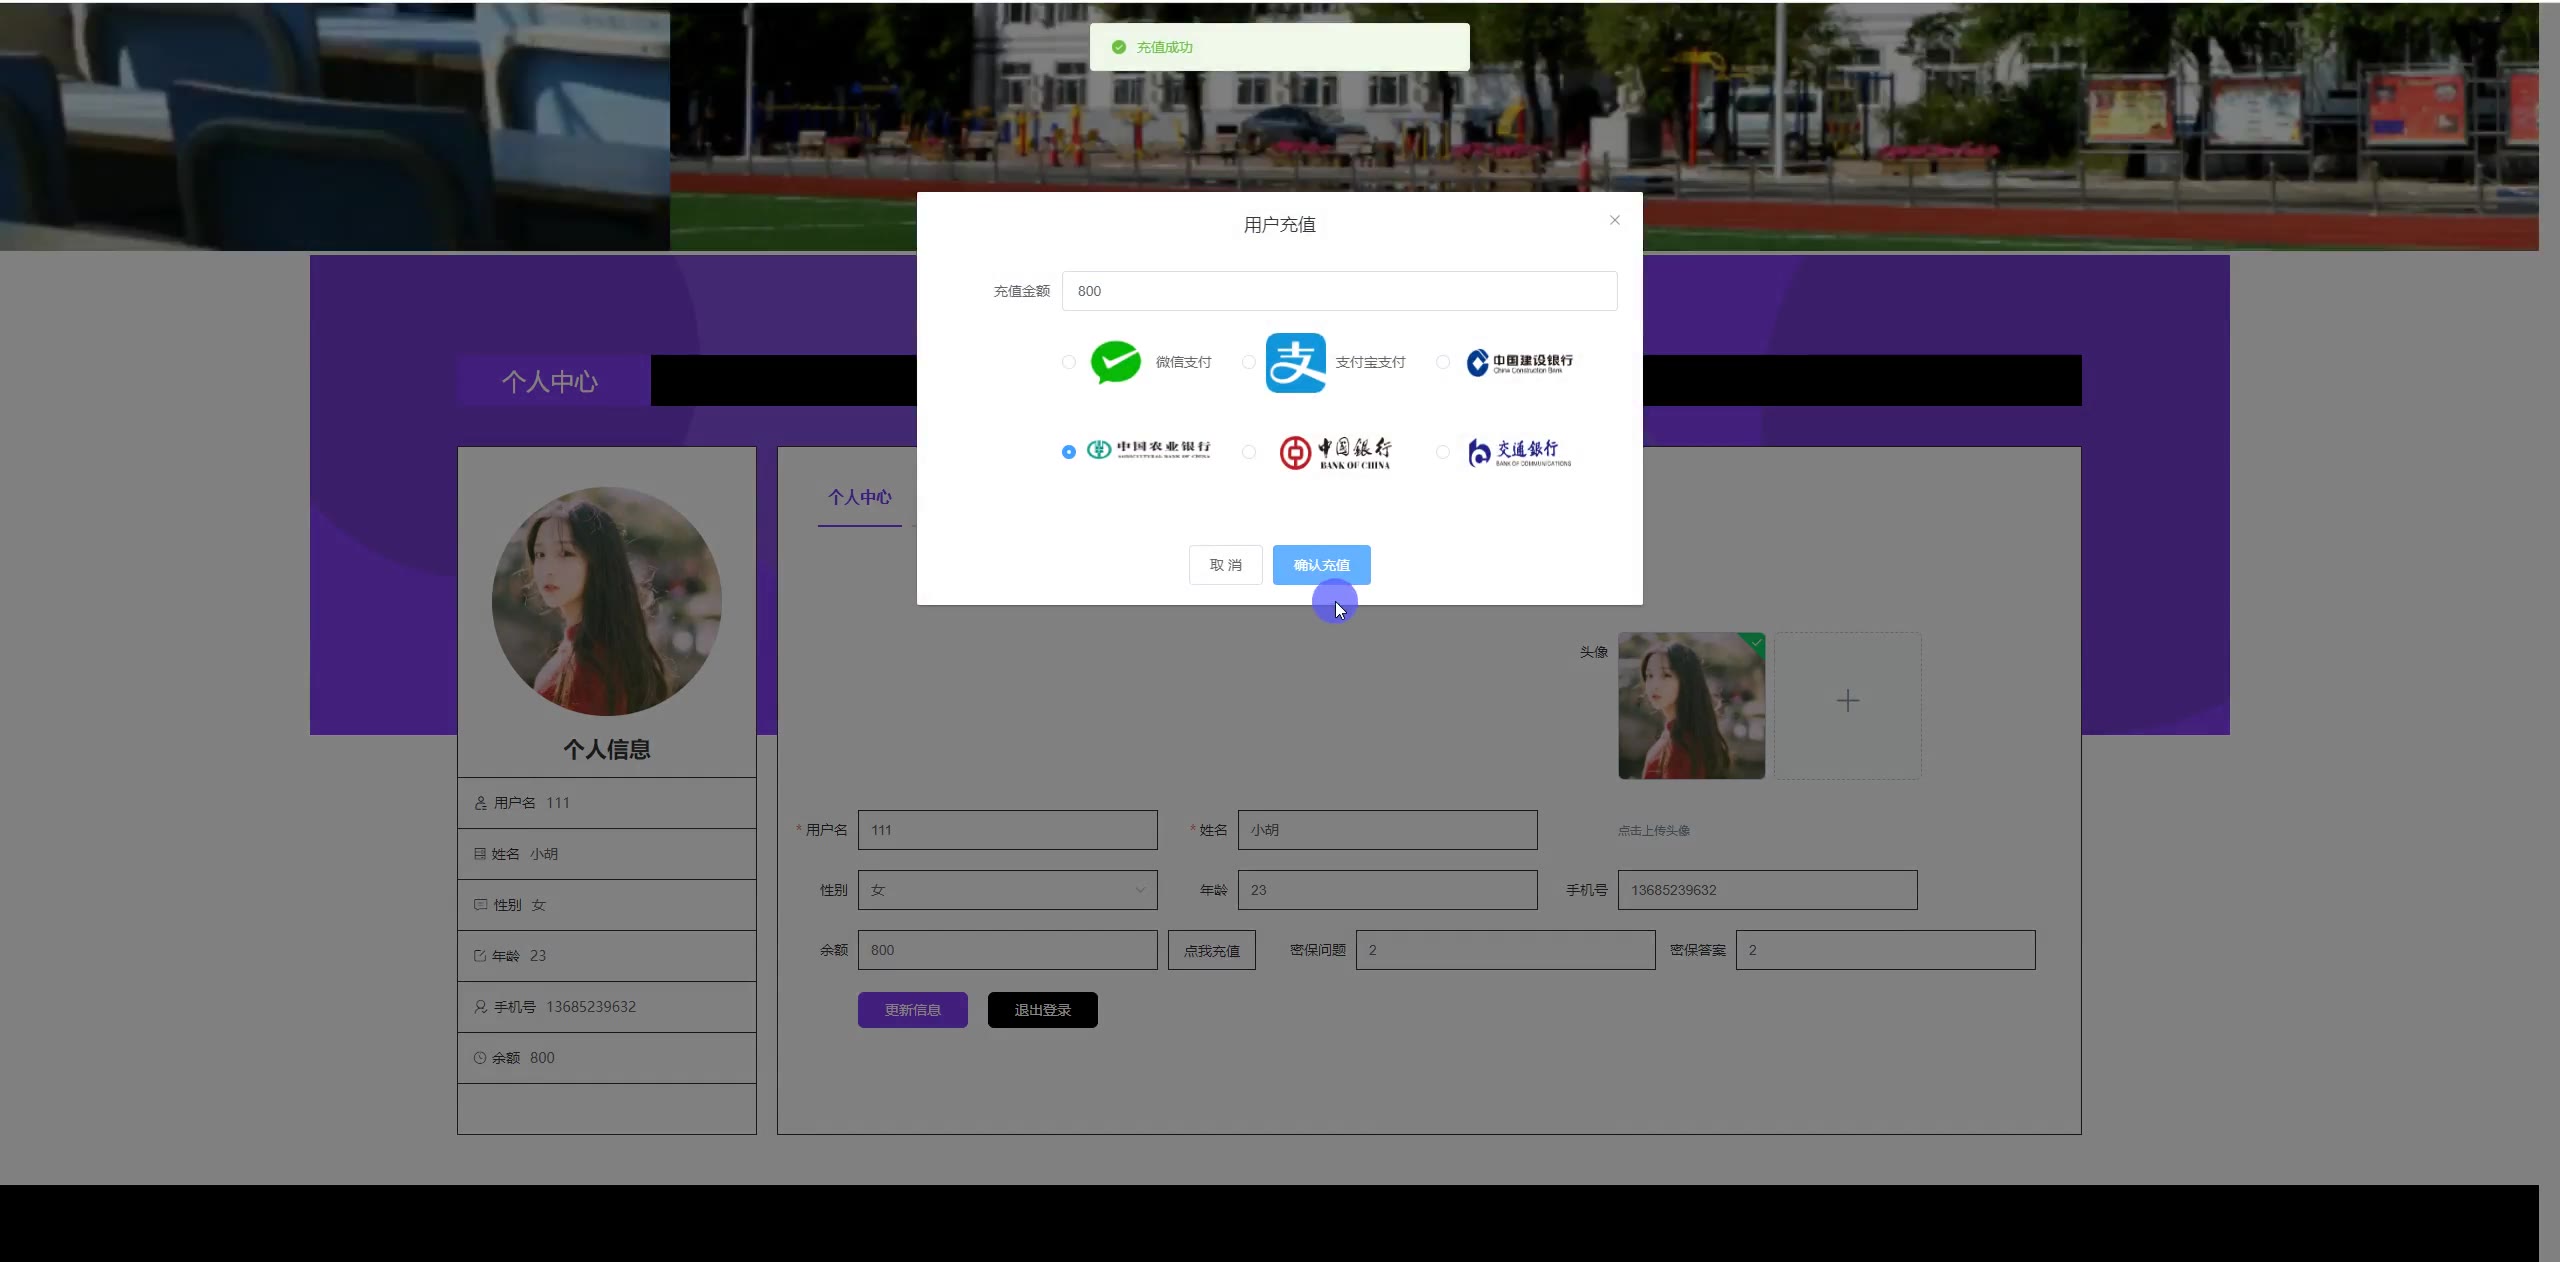
Task: Click the 确认充值 button
Action: (x=1321, y=565)
